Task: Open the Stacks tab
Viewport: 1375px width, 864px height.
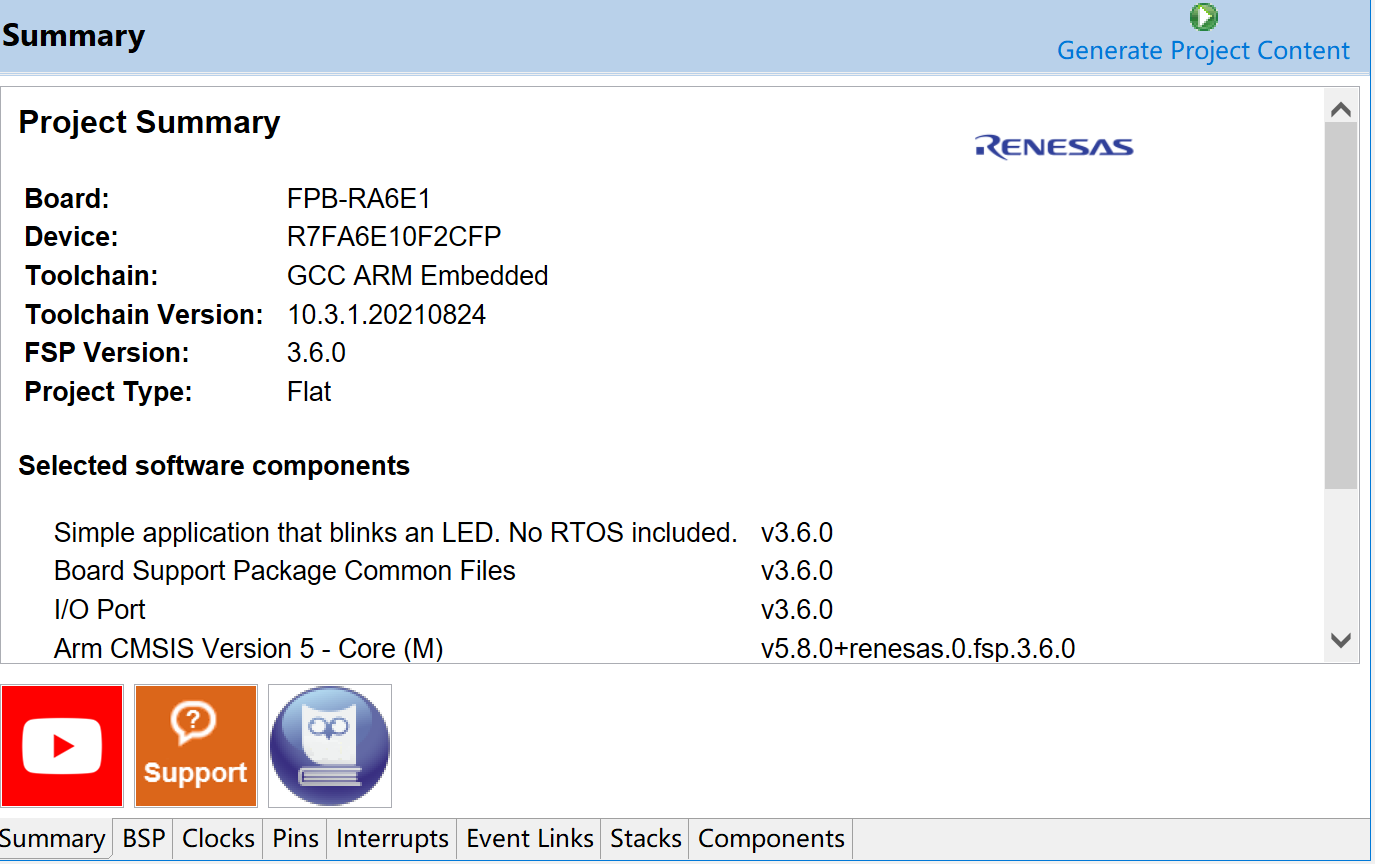Action: coord(646,838)
